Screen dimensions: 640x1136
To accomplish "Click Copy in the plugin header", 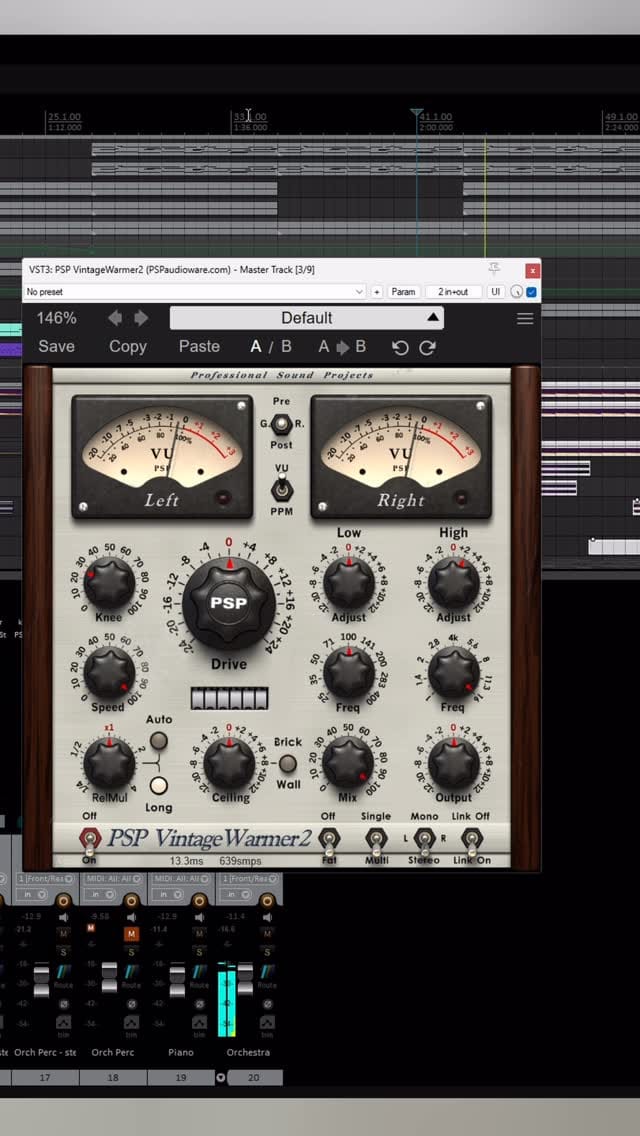I will (128, 346).
